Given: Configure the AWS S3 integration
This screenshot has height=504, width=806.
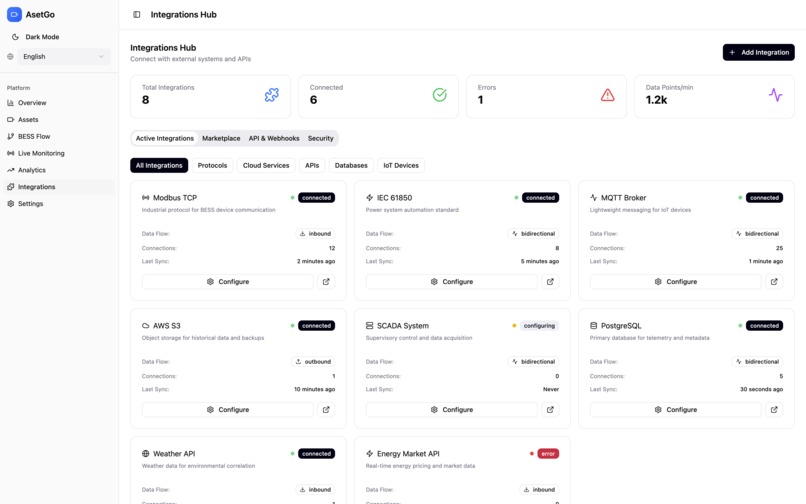Looking at the screenshot, I should [x=228, y=410].
